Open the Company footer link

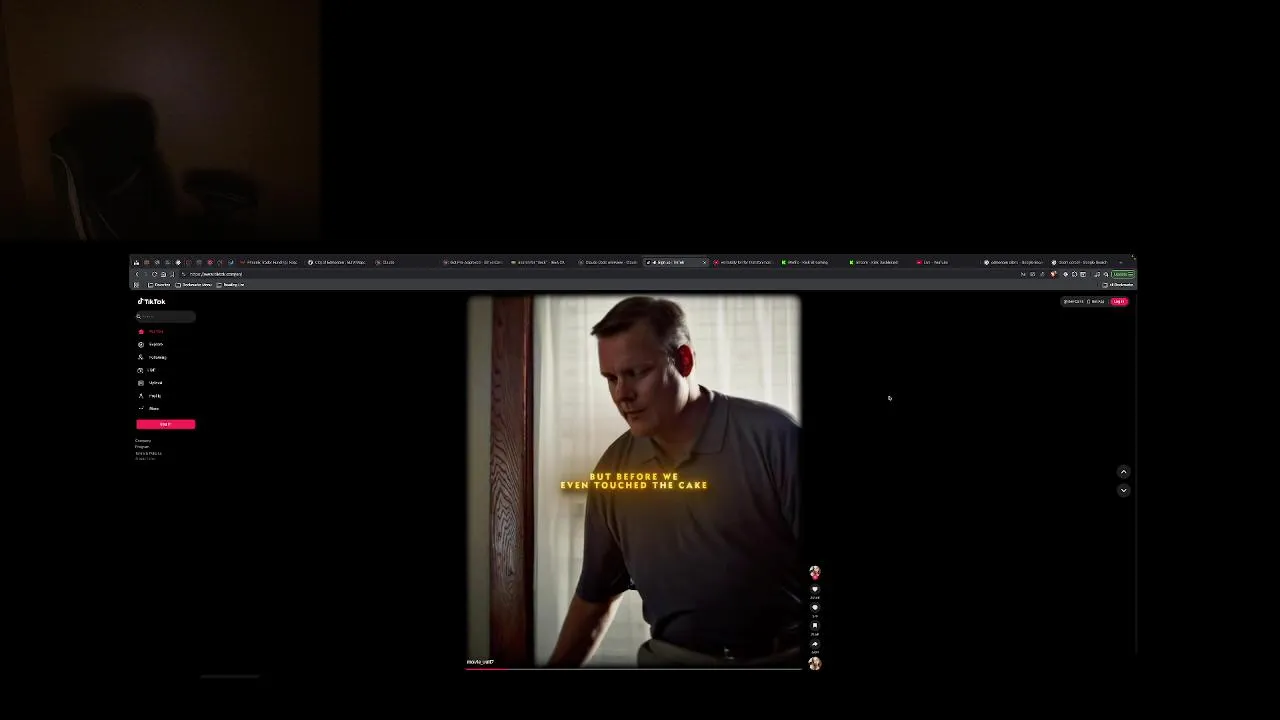pos(143,441)
